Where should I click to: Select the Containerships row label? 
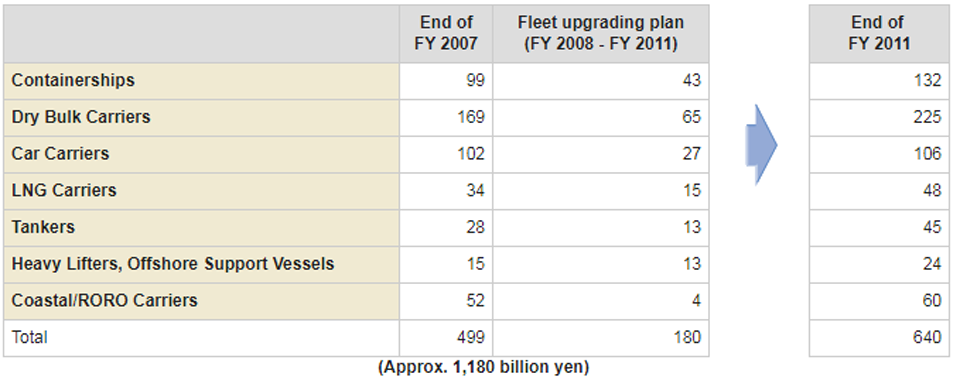point(73,80)
